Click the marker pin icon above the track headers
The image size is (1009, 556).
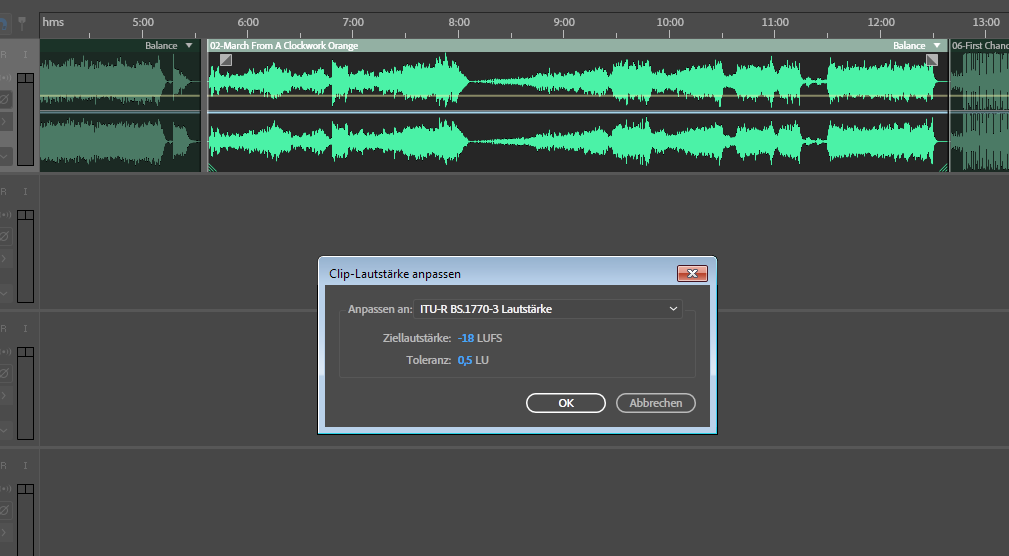click(x=22, y=21)
